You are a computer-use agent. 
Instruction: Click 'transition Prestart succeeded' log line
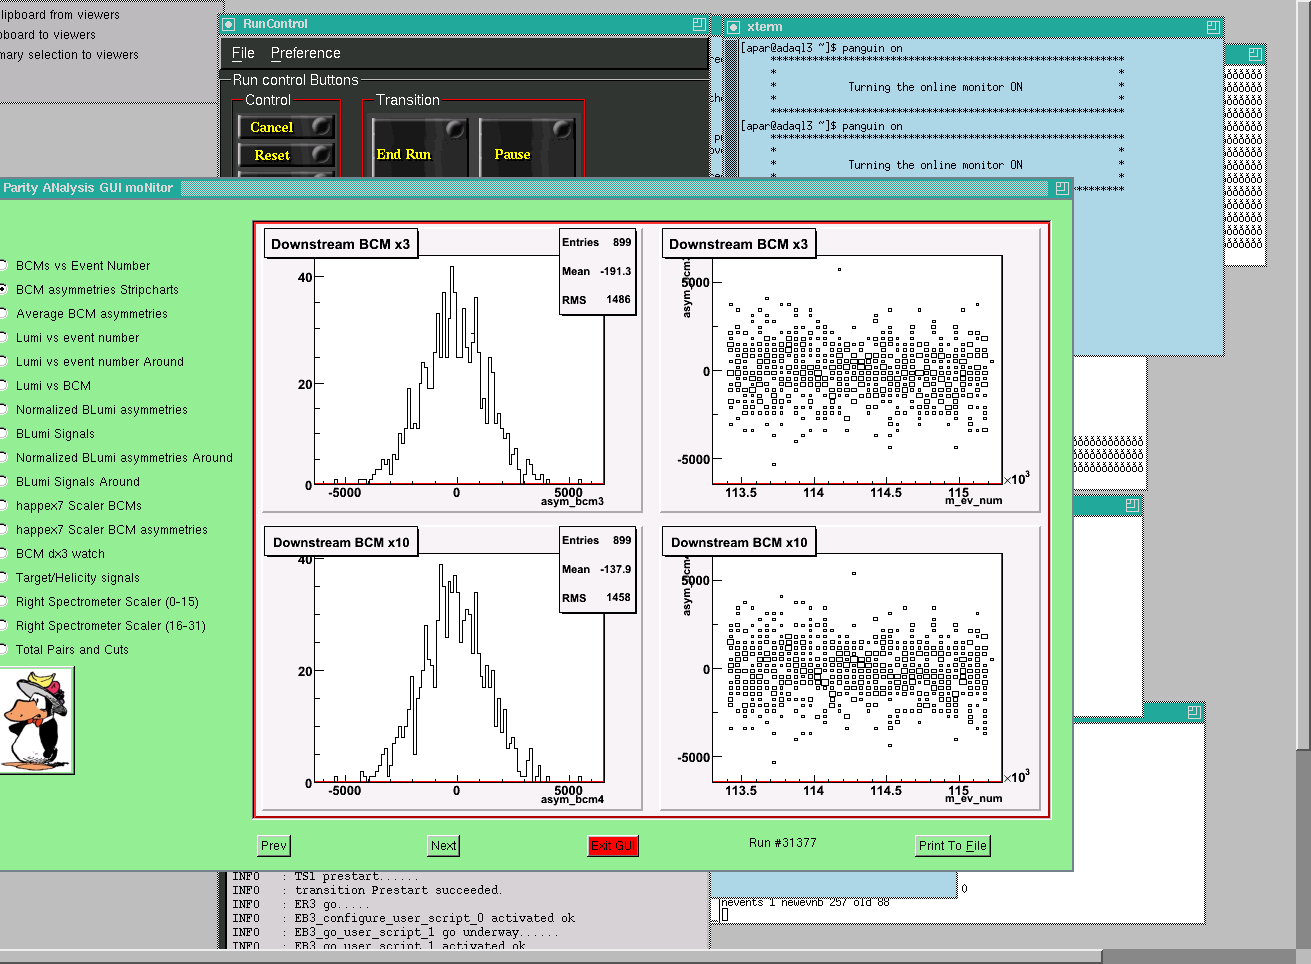tap(398, 890)
